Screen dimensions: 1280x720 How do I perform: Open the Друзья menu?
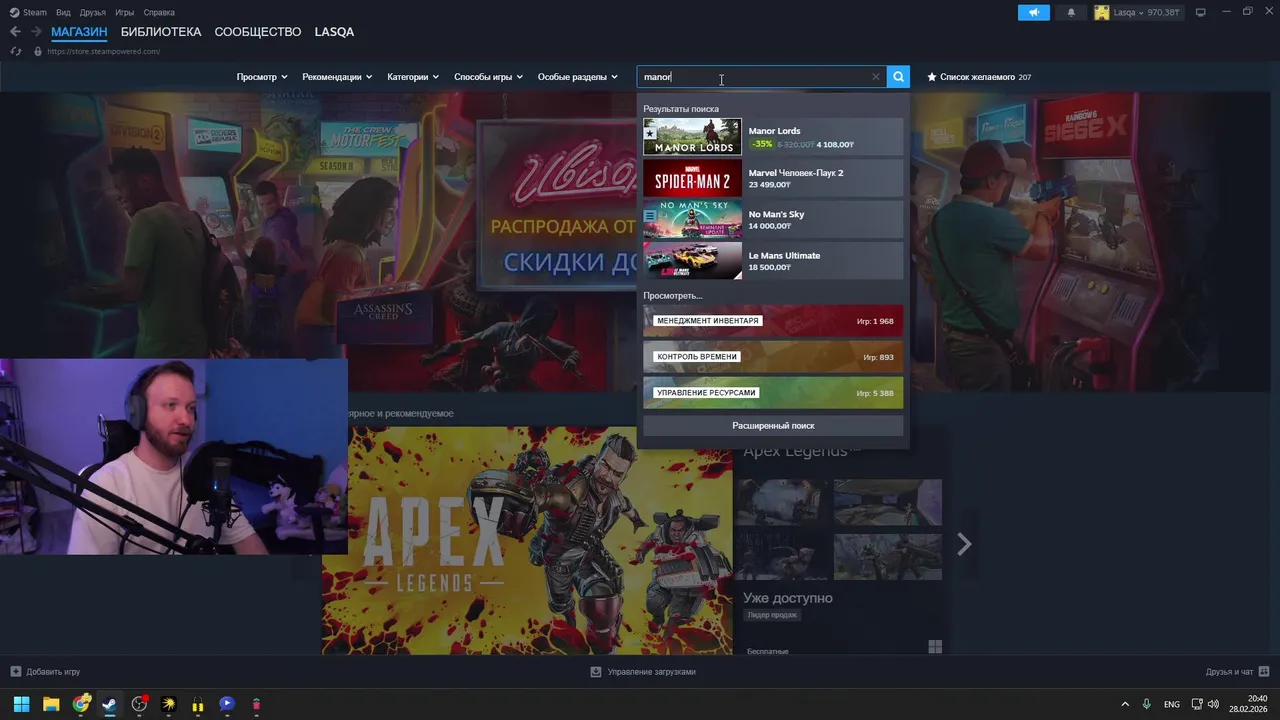point(93,12)
